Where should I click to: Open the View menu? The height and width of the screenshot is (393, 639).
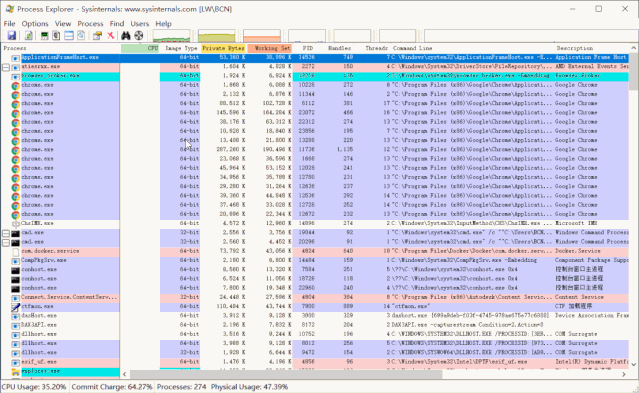63,24
